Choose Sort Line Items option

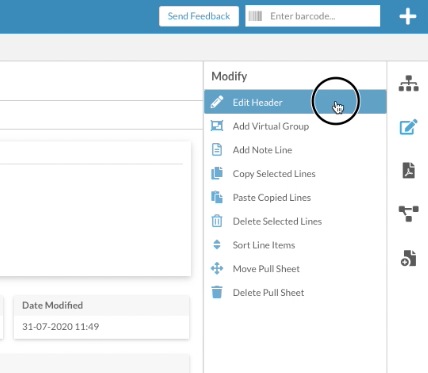pyautogui.click(x=295, y=245)
